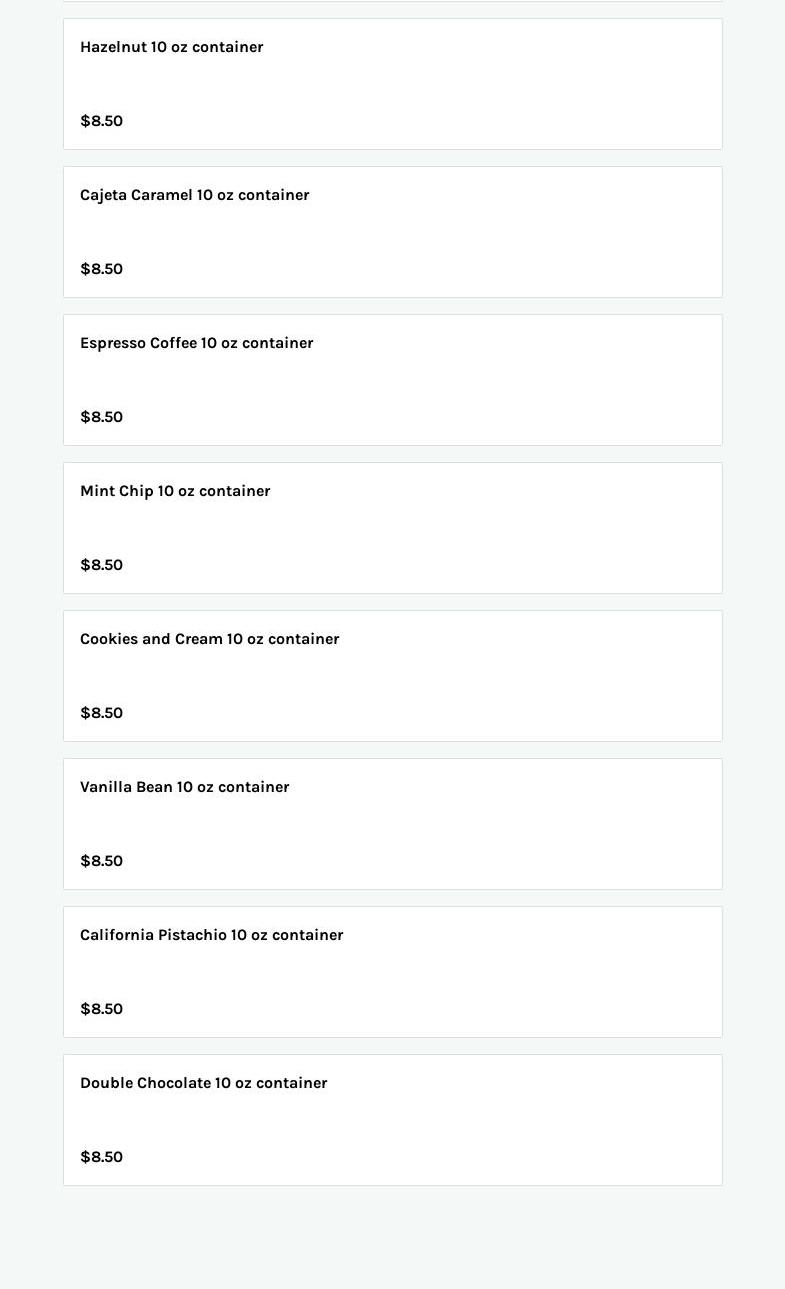
Task: Click the California Pistachio container title
Action: [211, 935]
